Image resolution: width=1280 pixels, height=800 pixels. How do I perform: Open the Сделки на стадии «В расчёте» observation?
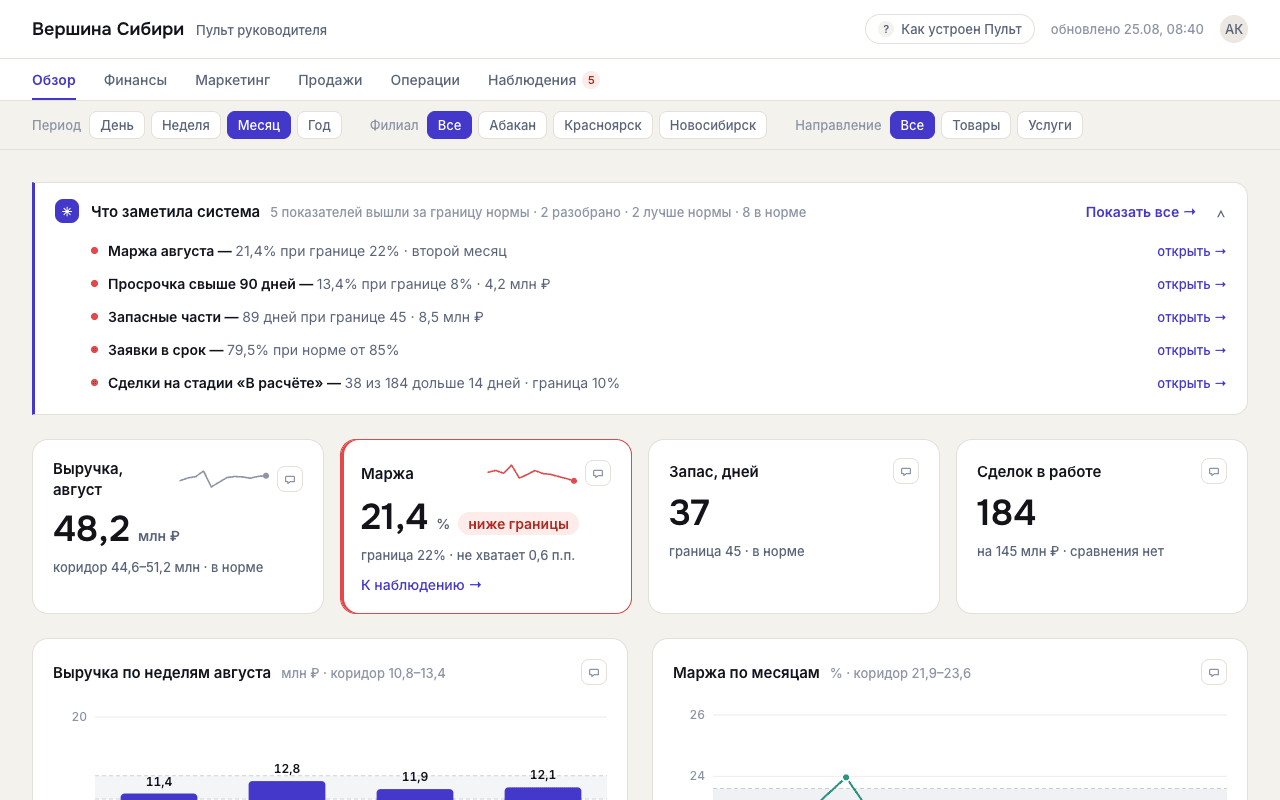click(x=1192, y=383)
